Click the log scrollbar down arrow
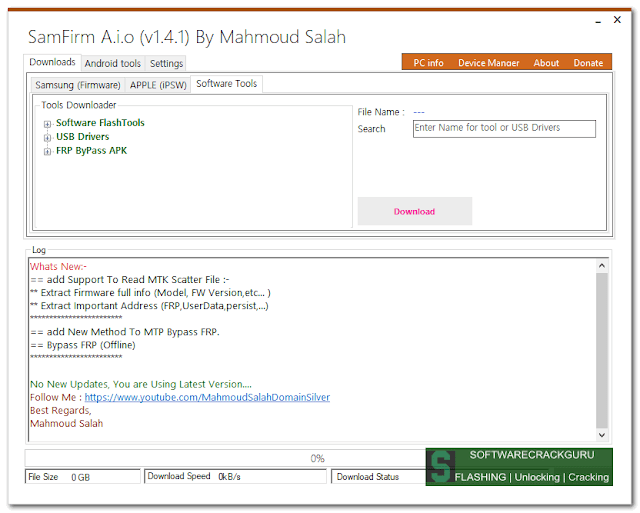The image size is (640, 513). (602, 435)
